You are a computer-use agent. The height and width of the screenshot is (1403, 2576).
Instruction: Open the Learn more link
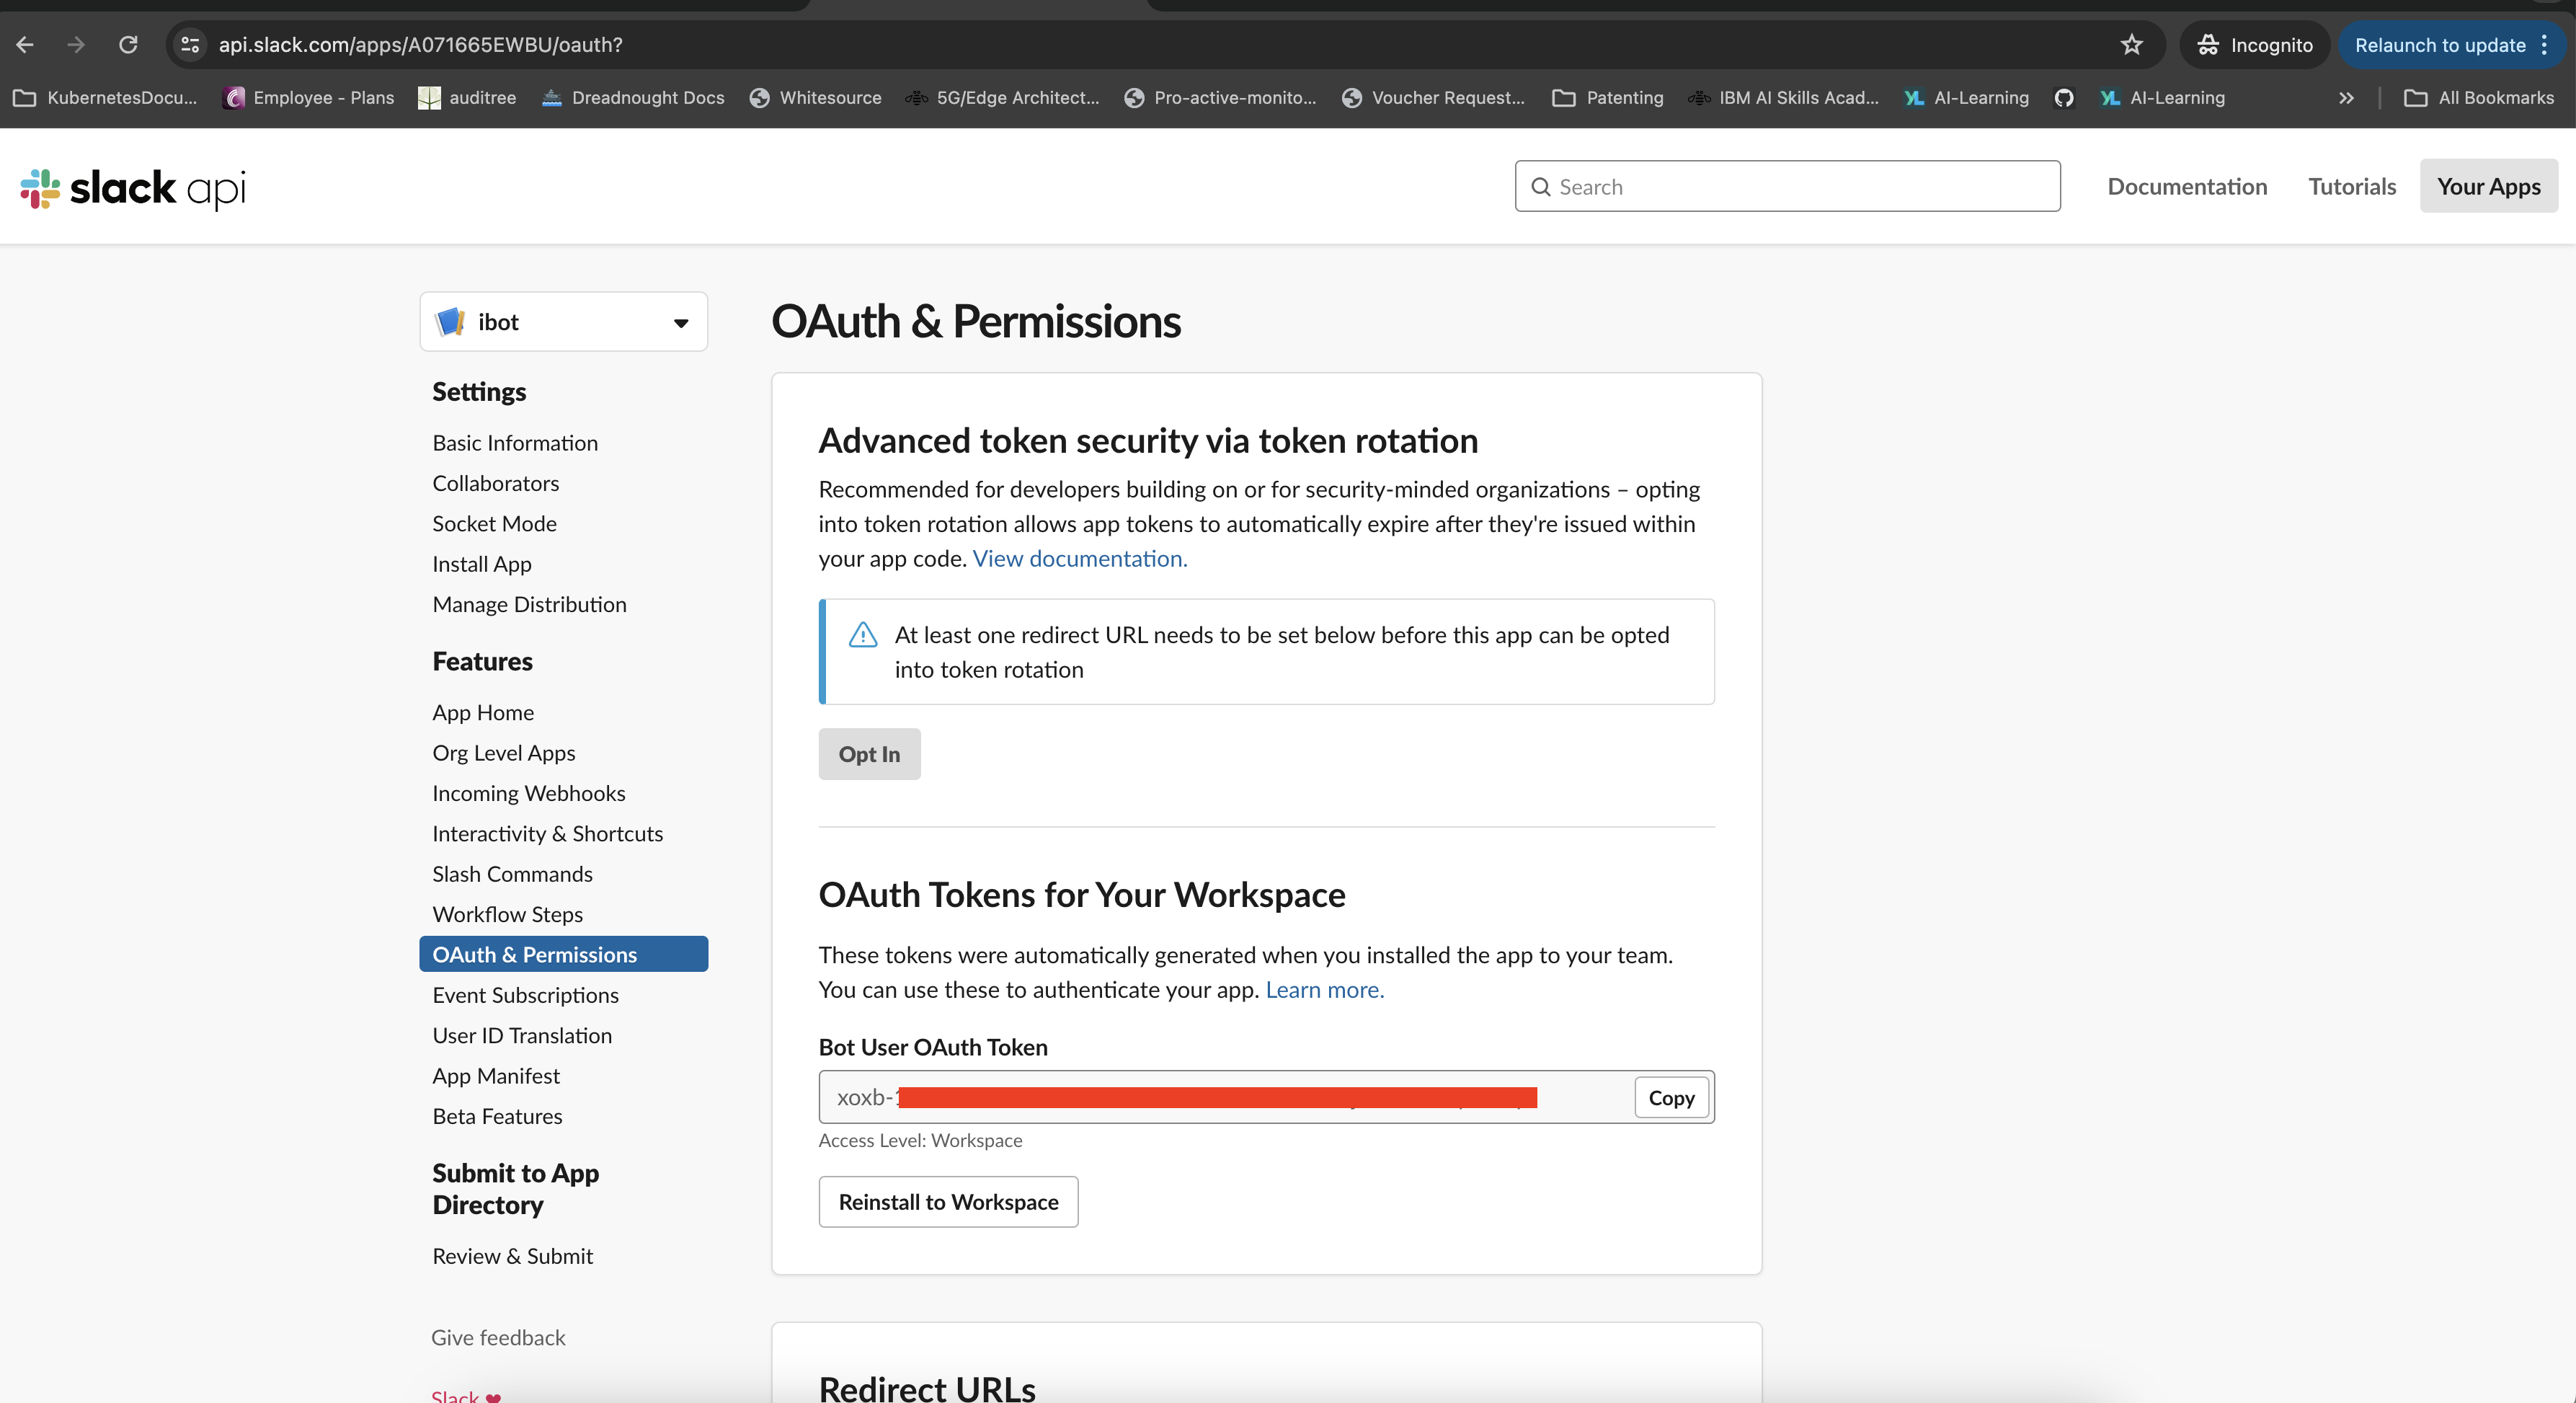(1324, 990)
